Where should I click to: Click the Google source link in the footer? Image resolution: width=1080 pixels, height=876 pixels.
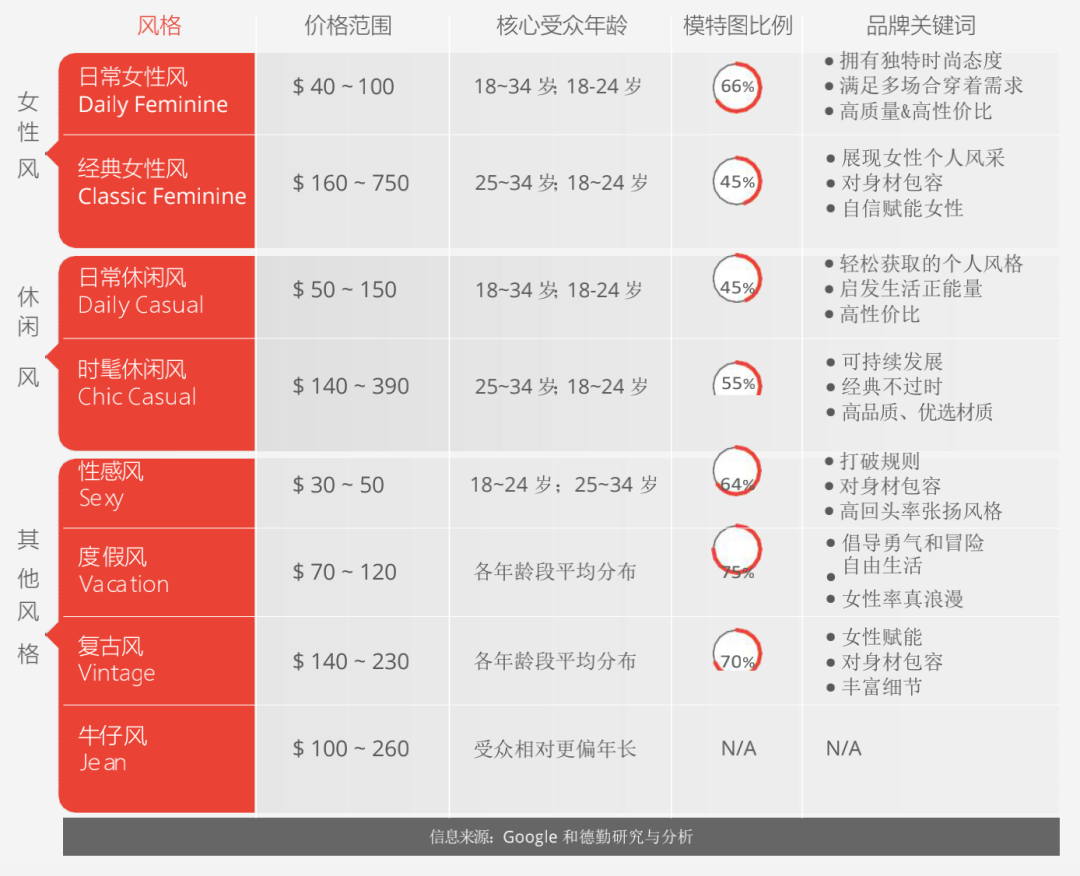point(529,837)
